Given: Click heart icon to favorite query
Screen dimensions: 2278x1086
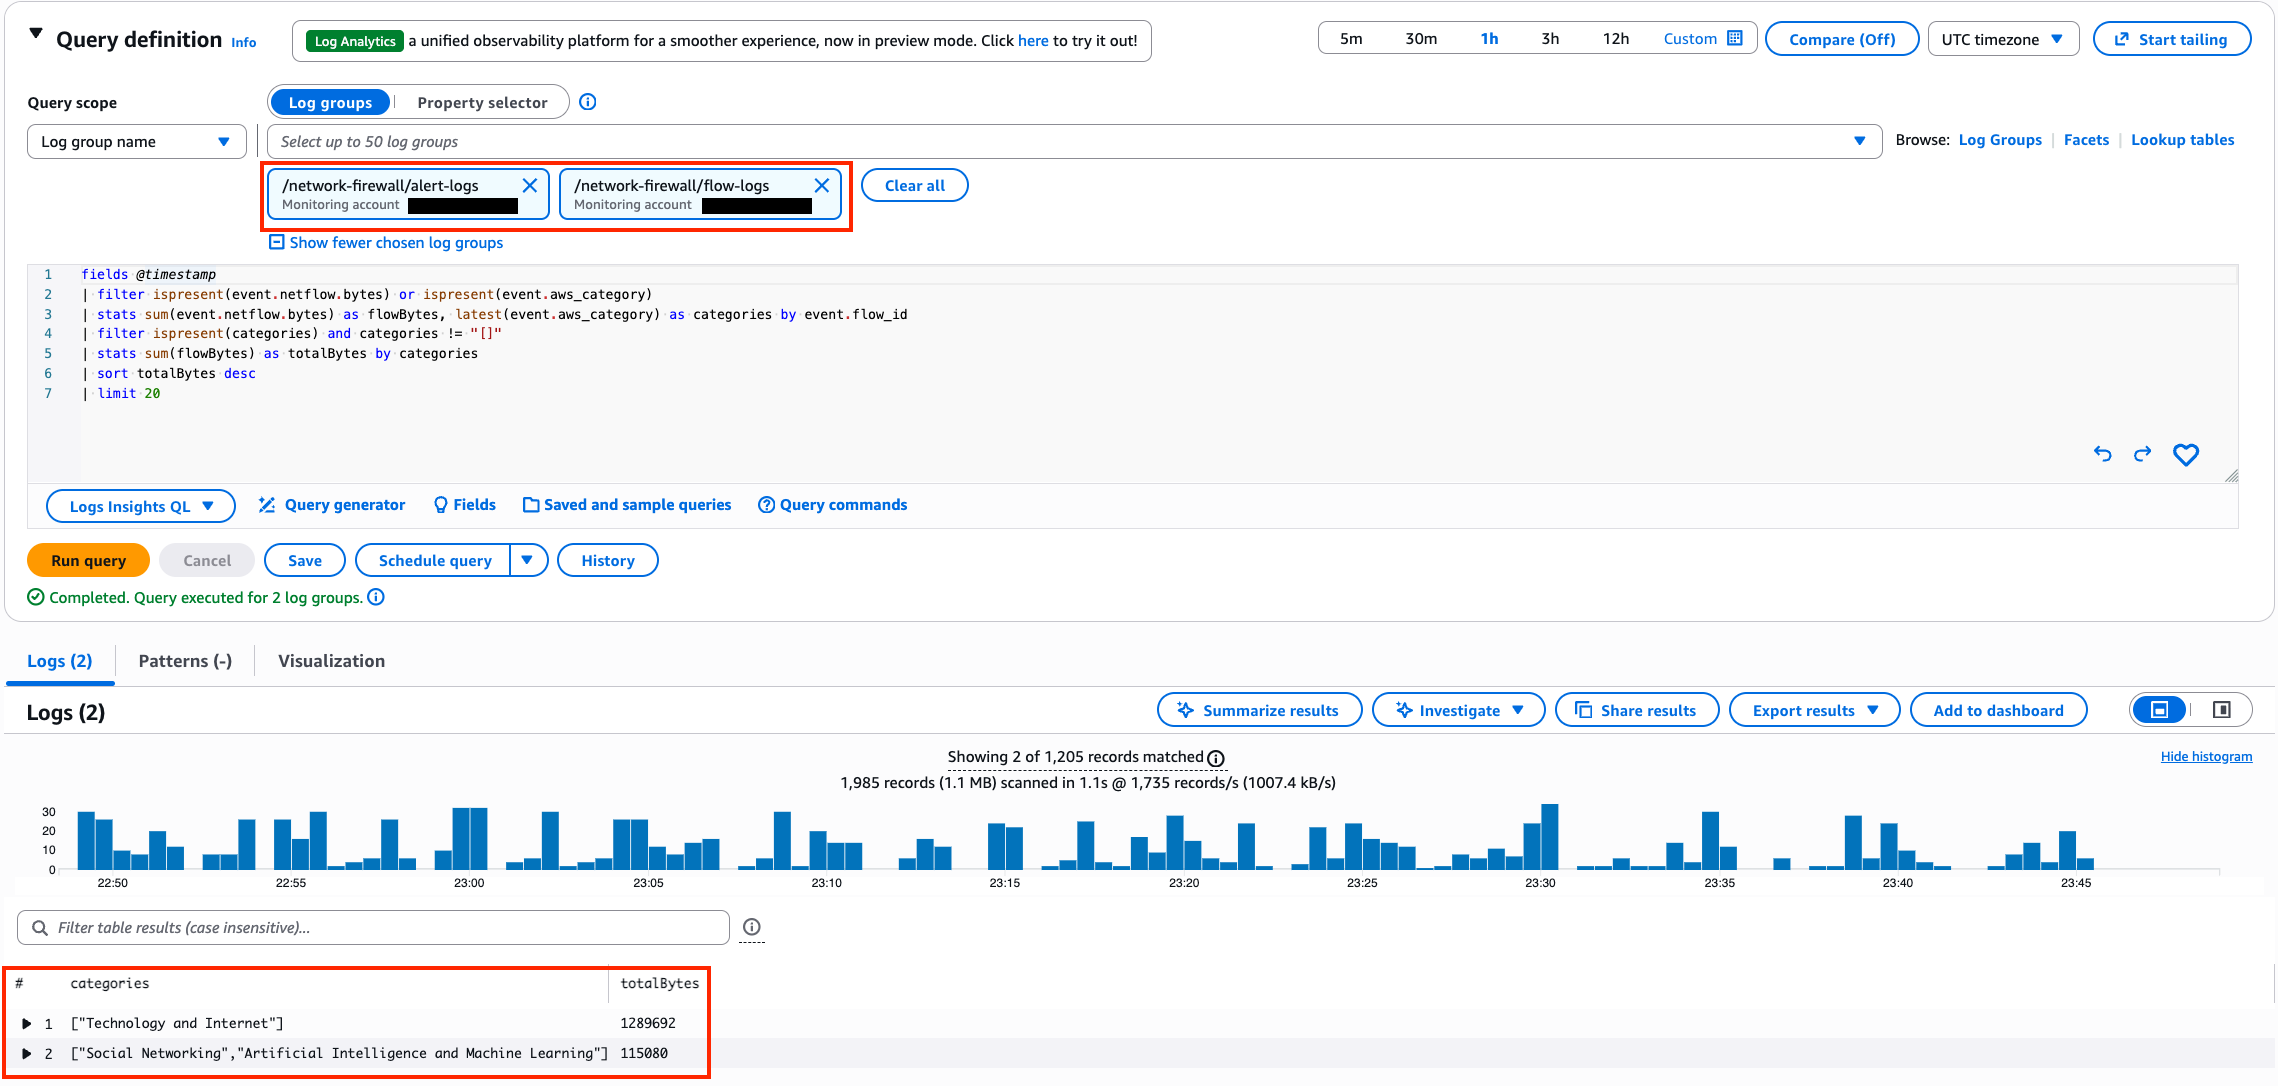Looking at the screenshot, I should [2186, 455].
